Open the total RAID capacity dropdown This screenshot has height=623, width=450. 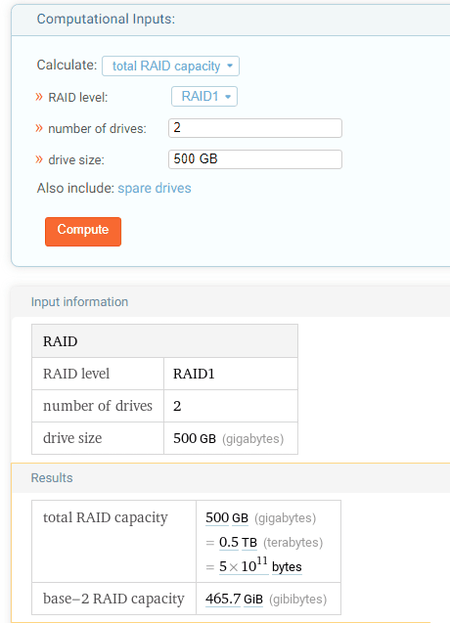click(171, 66)
